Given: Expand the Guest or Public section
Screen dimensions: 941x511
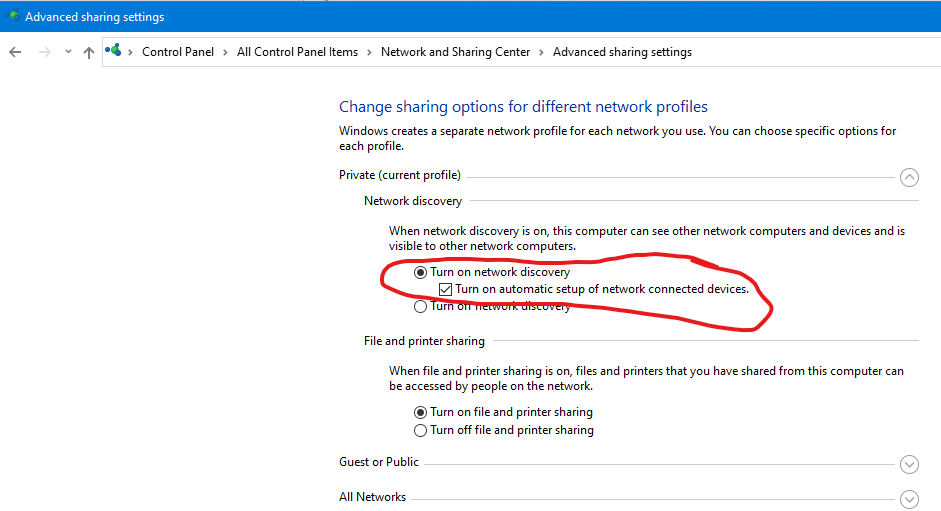Looking at the screenshot, I should point(909,464).
